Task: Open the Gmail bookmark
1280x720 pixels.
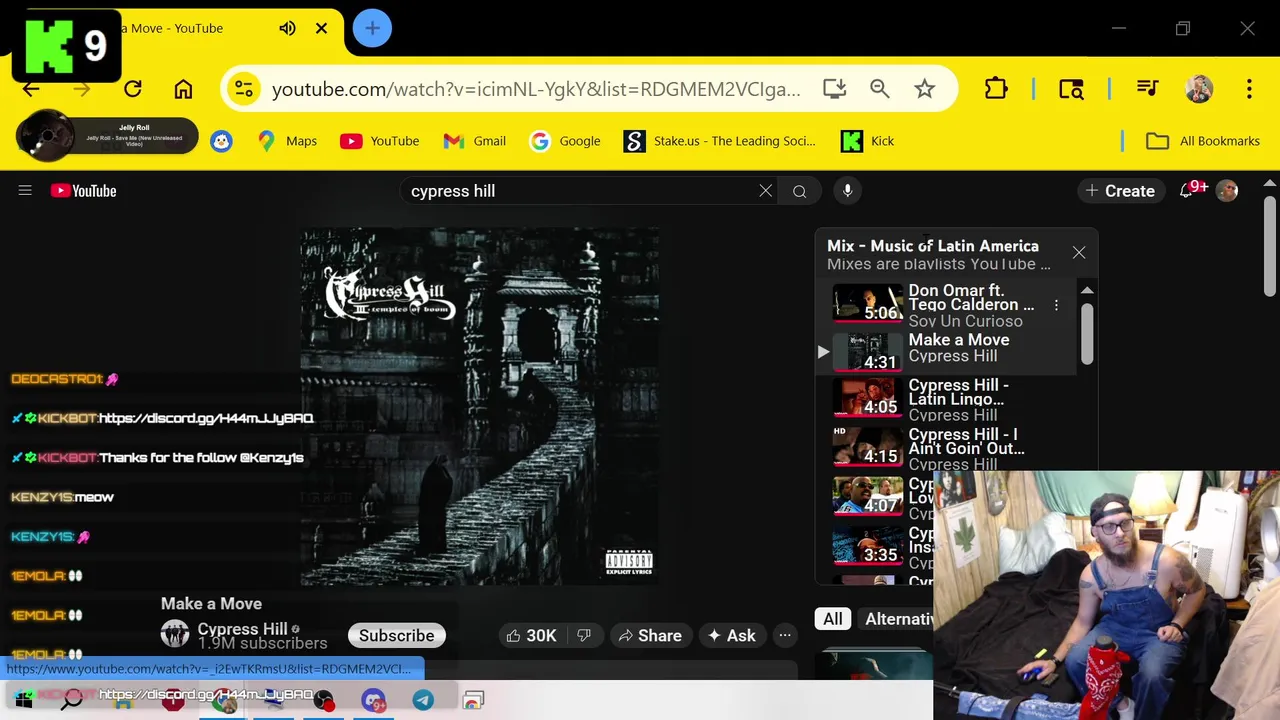Action: [475, 141]
